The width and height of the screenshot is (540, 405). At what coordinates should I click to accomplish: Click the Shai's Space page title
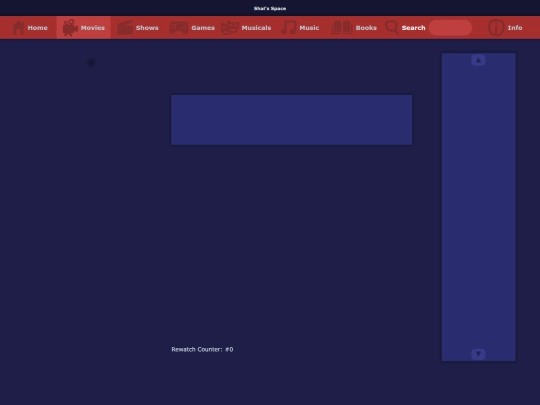tap(270, 8)
